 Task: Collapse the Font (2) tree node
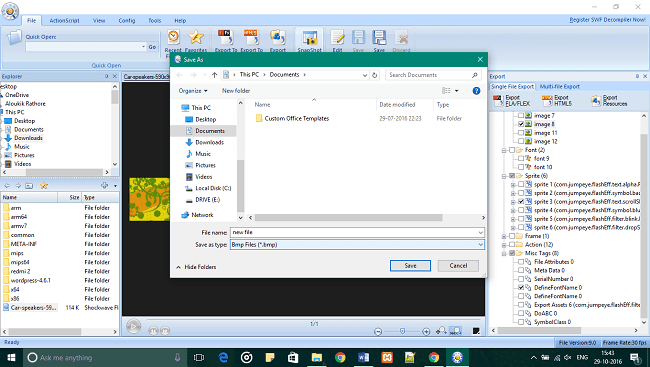tap(504, 150)
